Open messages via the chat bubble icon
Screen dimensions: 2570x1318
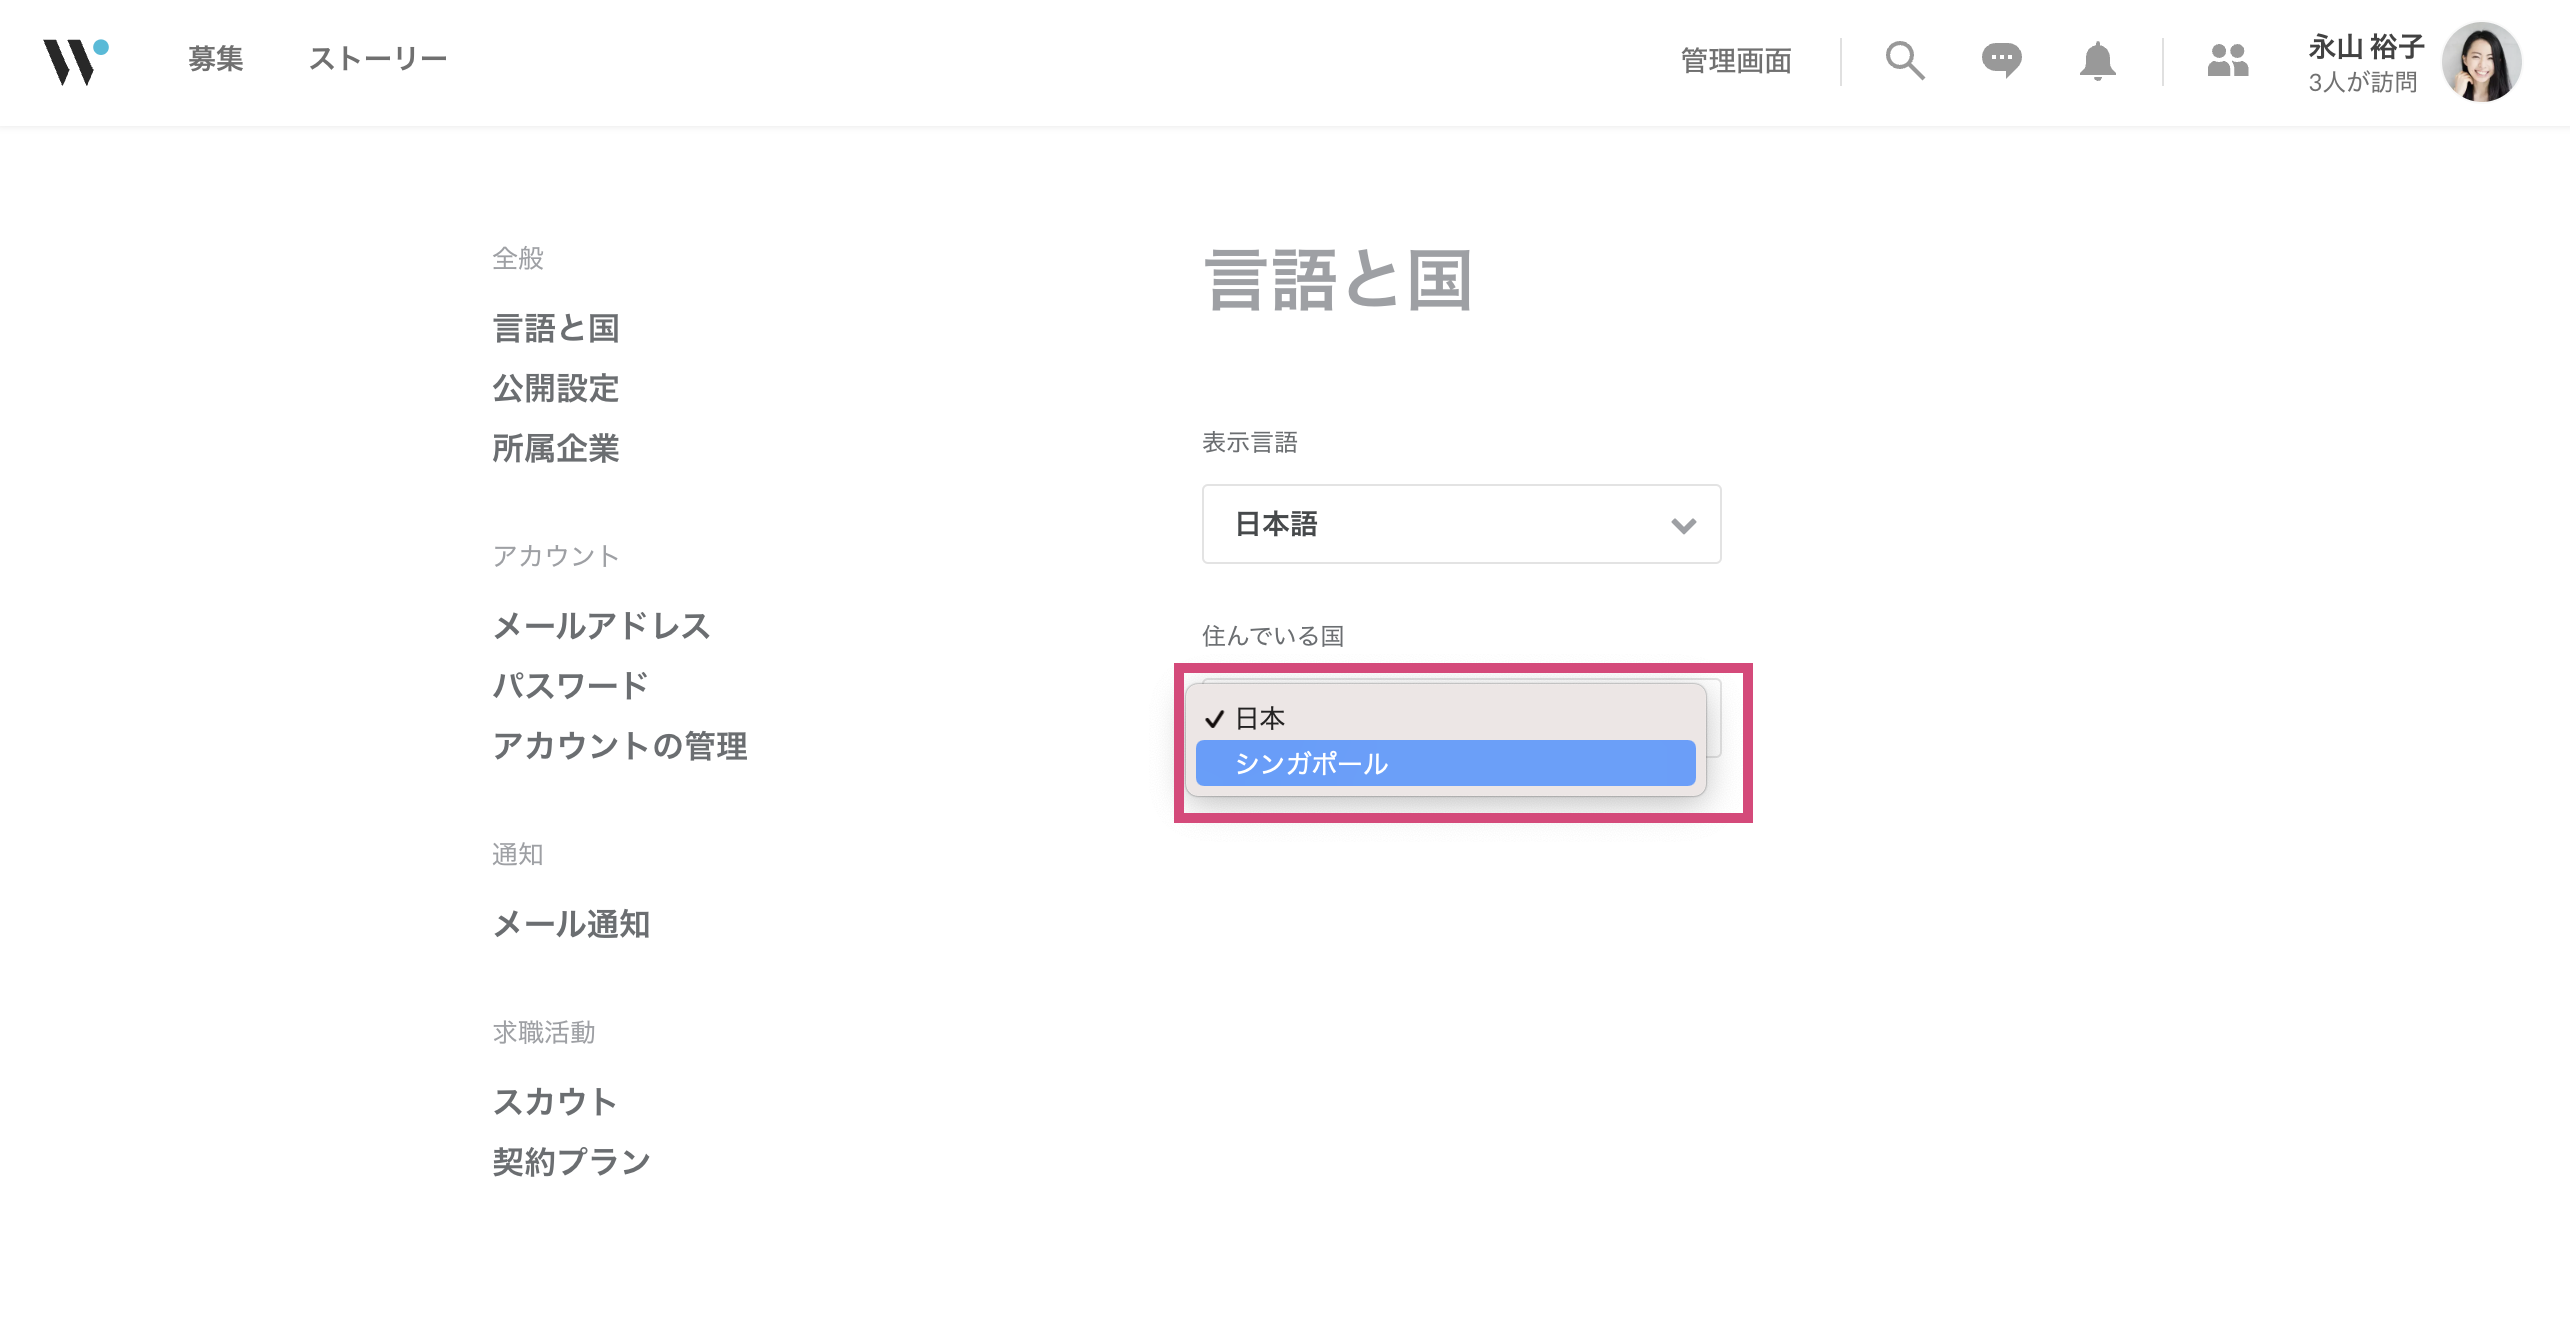2001,61
